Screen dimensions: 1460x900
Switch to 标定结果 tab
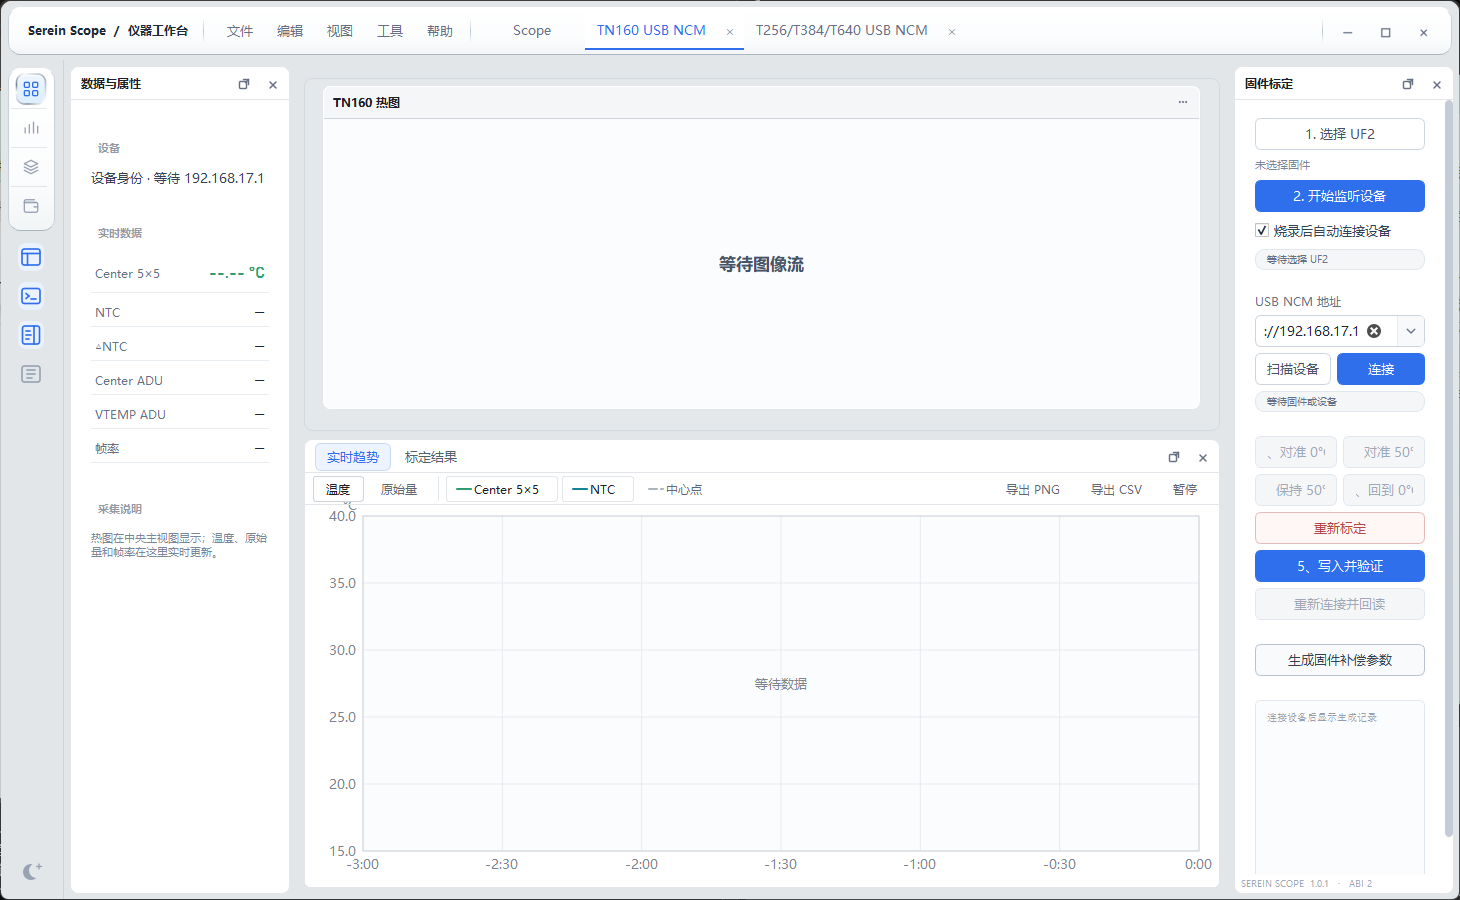[431, 457]
